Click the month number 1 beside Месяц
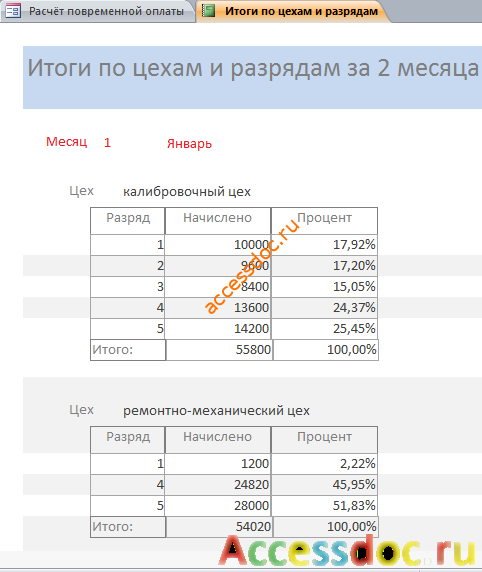Viewport: 482px width, 572px height. (x=107, y=142)
